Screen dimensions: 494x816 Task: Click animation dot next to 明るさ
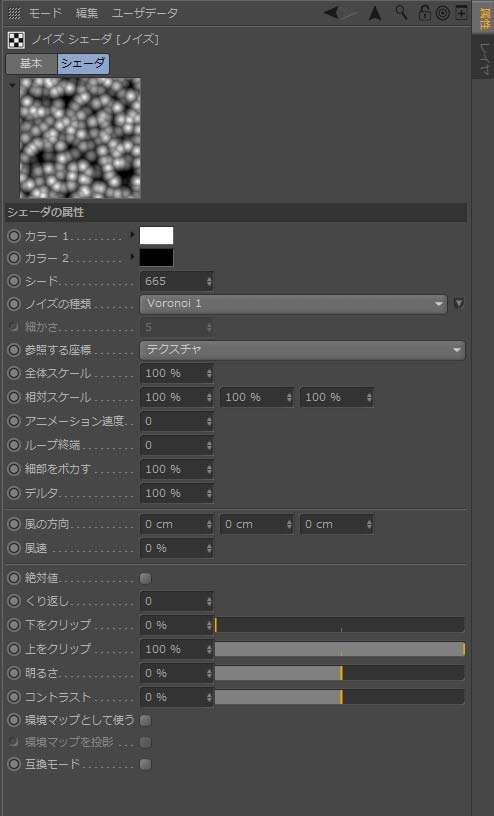coord(14,673)
